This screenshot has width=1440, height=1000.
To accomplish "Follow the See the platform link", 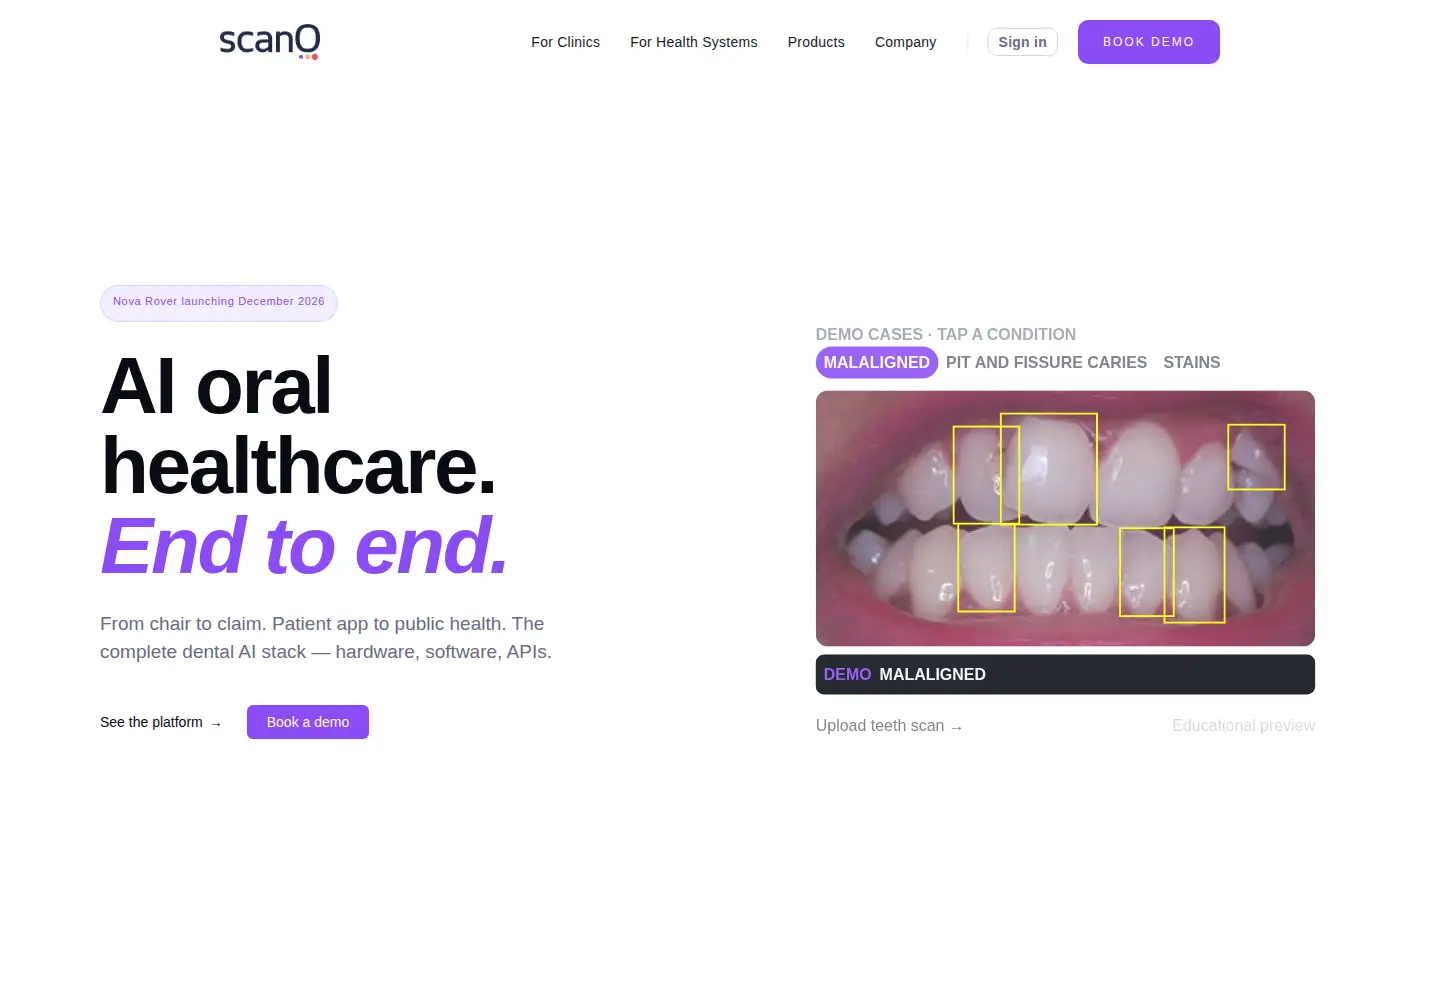I will pyautogui.click(x=161, y=722).
